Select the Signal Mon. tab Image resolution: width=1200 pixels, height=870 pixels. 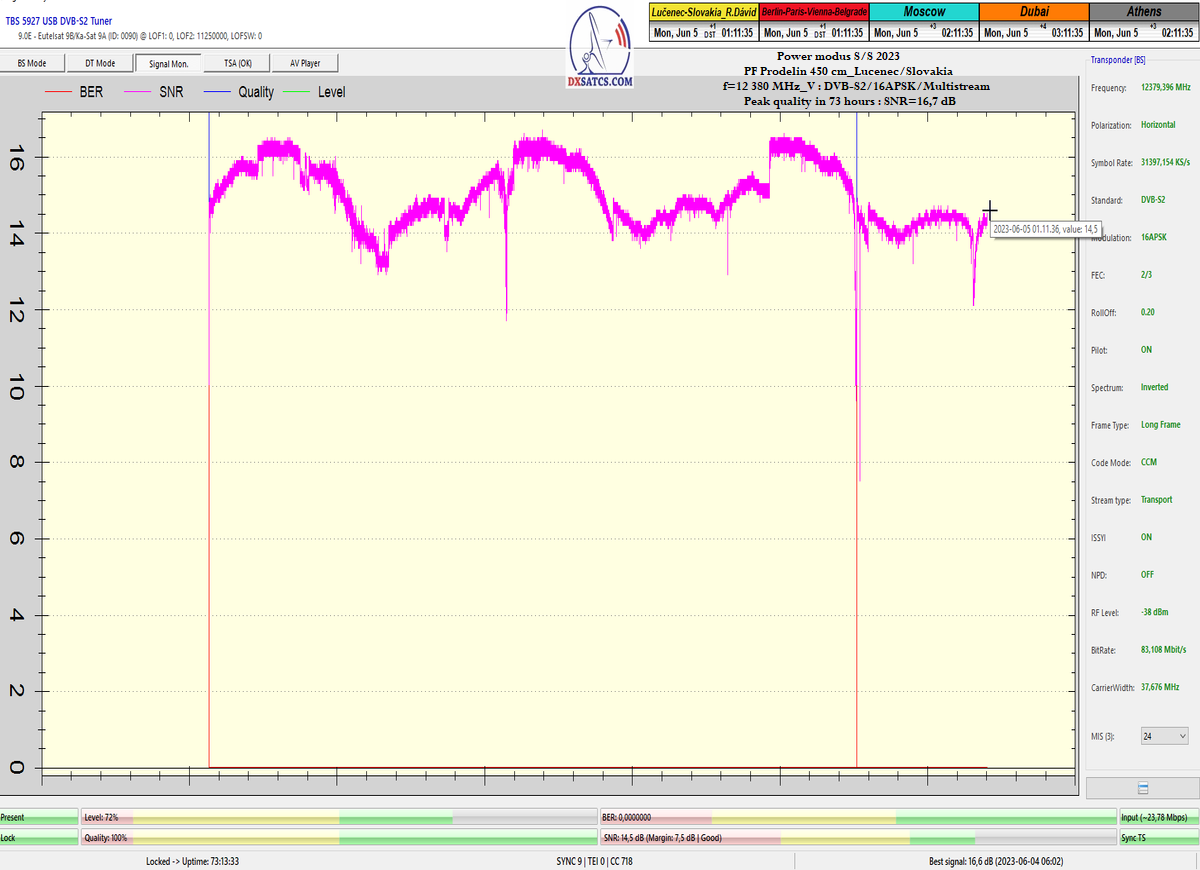pyautogui.click(x=168, y=63)
